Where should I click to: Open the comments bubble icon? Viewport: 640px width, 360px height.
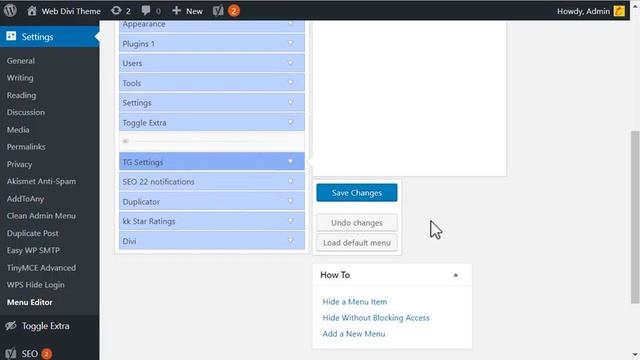coord(146,11)
